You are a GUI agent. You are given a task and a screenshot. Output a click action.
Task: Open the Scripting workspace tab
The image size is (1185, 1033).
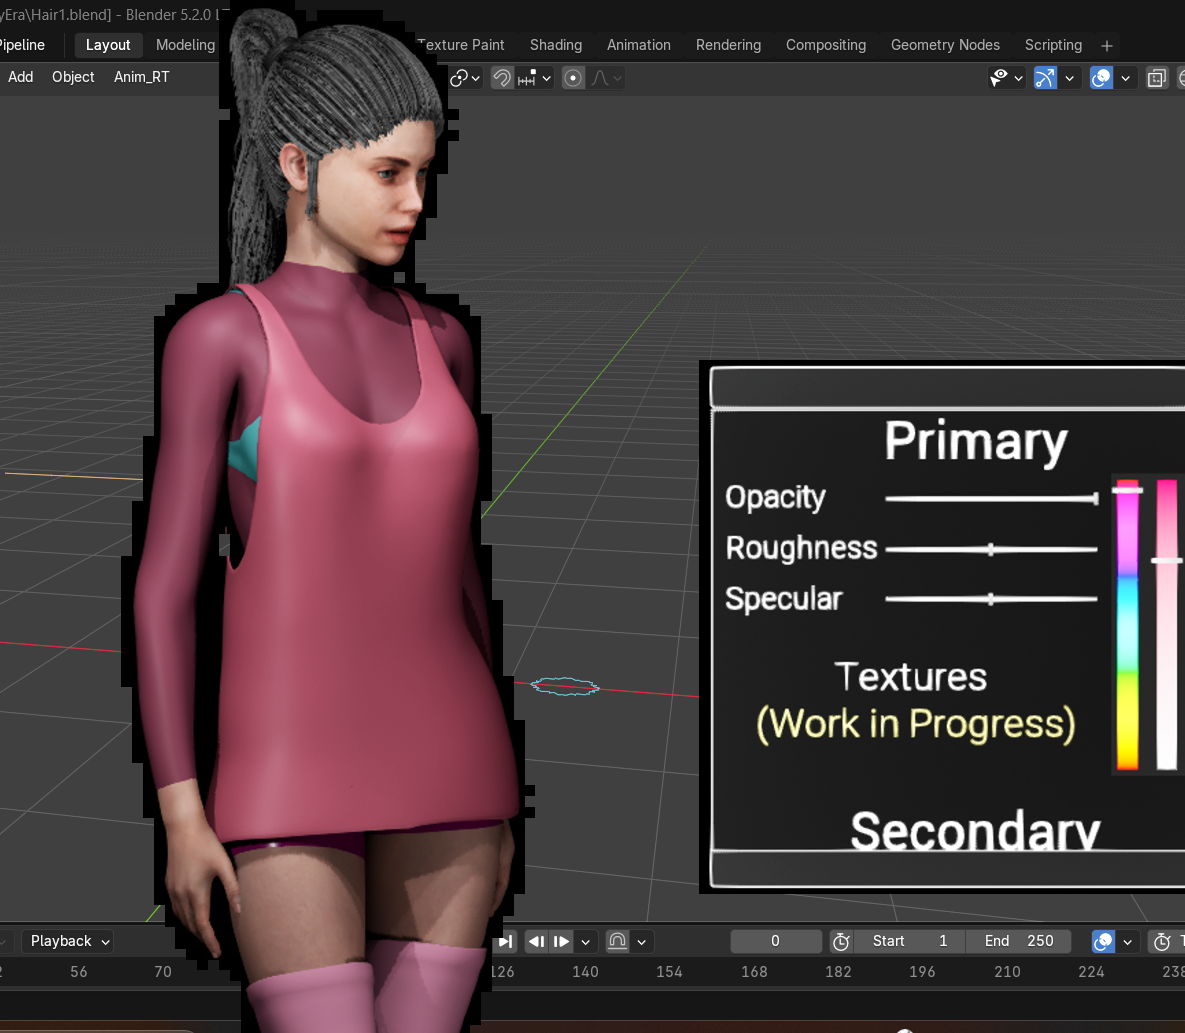point(1054,45)
